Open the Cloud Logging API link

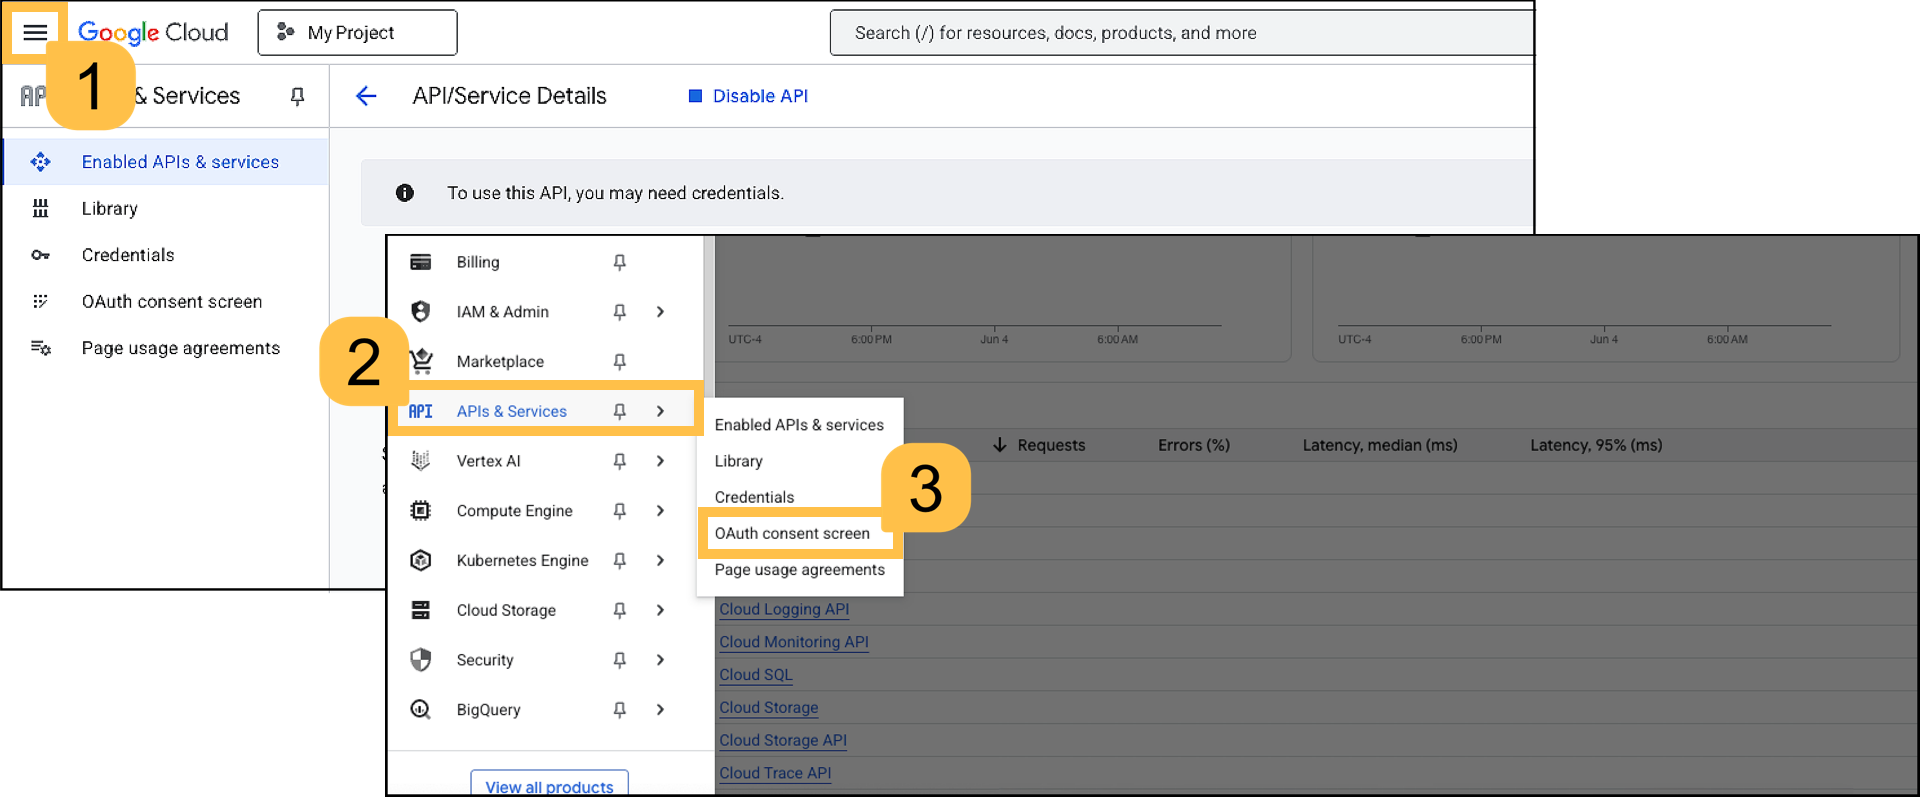pos(784,609)
